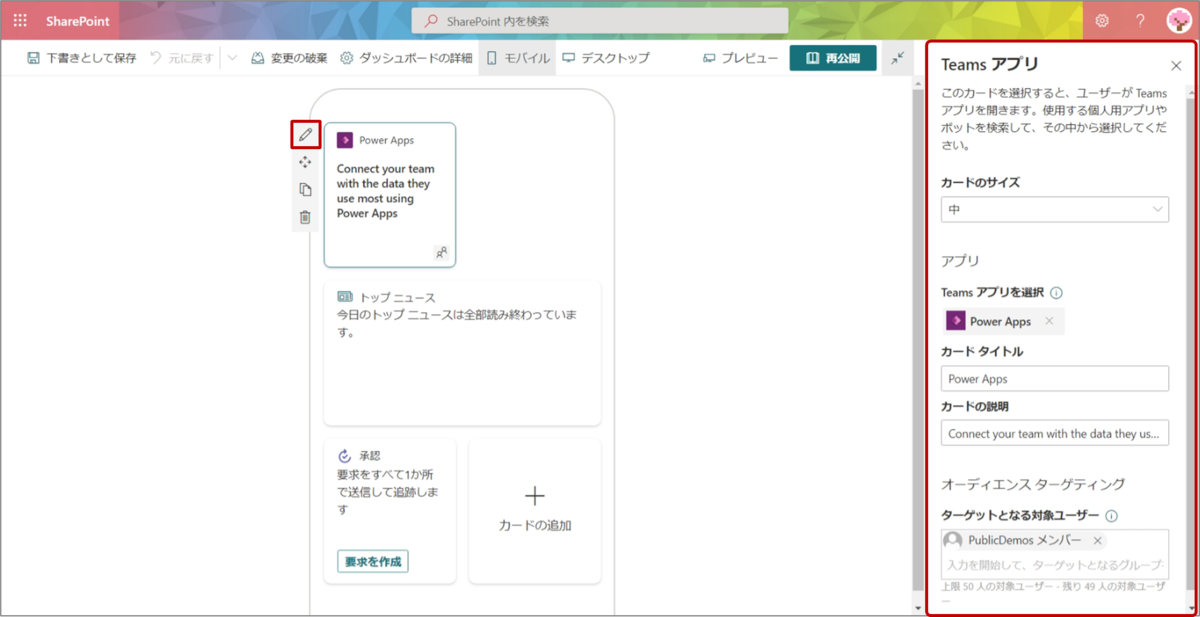Add a new card with カードの追加

(x=535, y=510)
